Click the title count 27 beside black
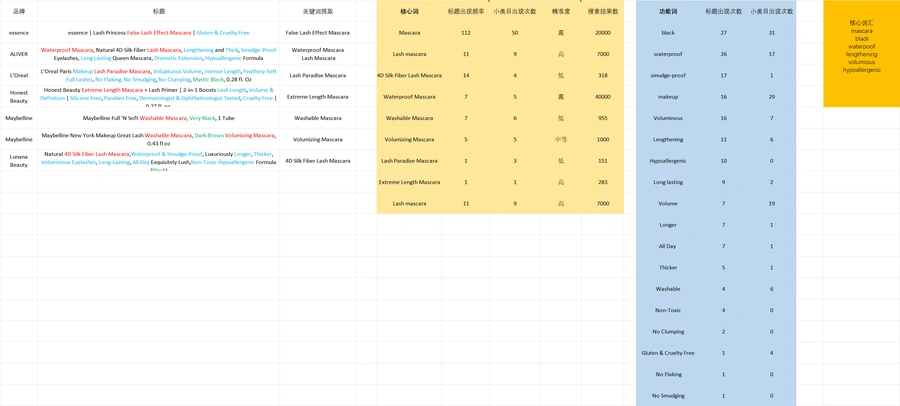This screenshot has width=900, height=406. pyautogui.click(x=724, y=33)
